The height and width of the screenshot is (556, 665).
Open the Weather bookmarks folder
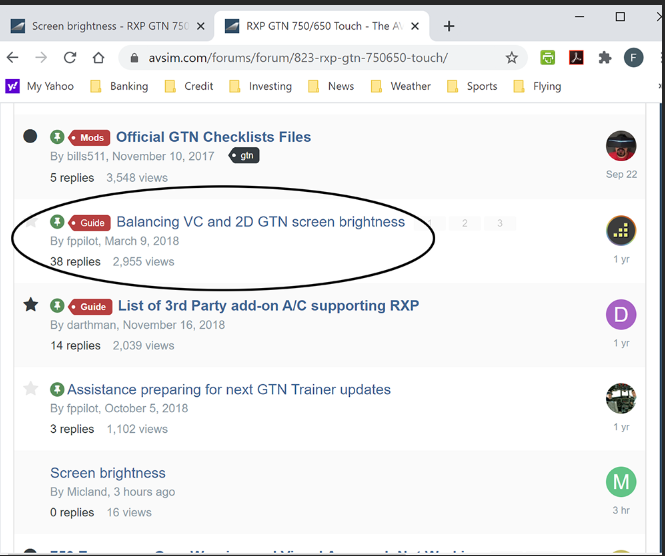pyautogui.click(x=400, y=86)
